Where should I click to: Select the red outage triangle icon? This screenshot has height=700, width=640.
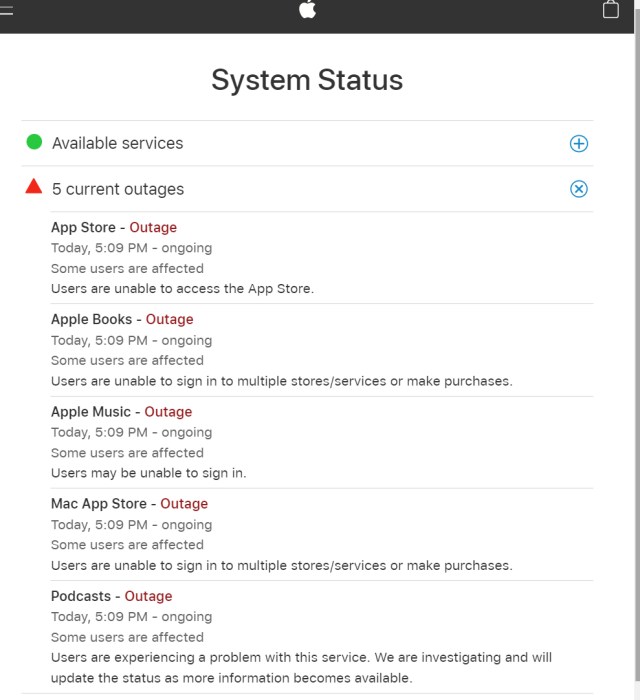coord(33,187)
